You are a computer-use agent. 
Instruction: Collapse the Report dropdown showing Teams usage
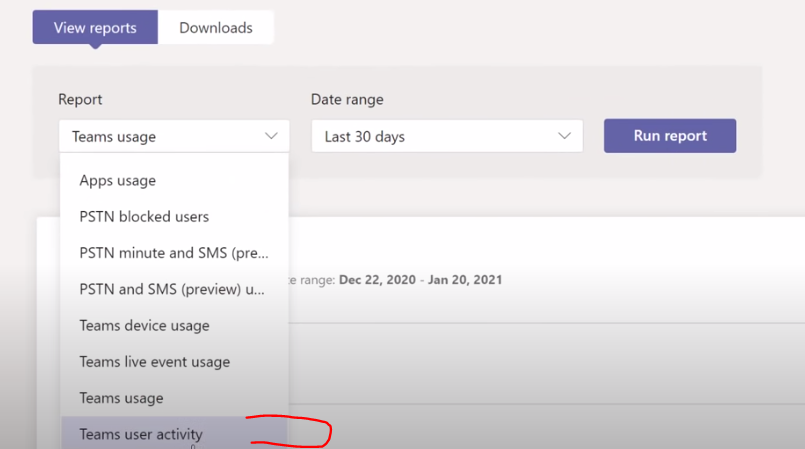click(x=174, y=136)
